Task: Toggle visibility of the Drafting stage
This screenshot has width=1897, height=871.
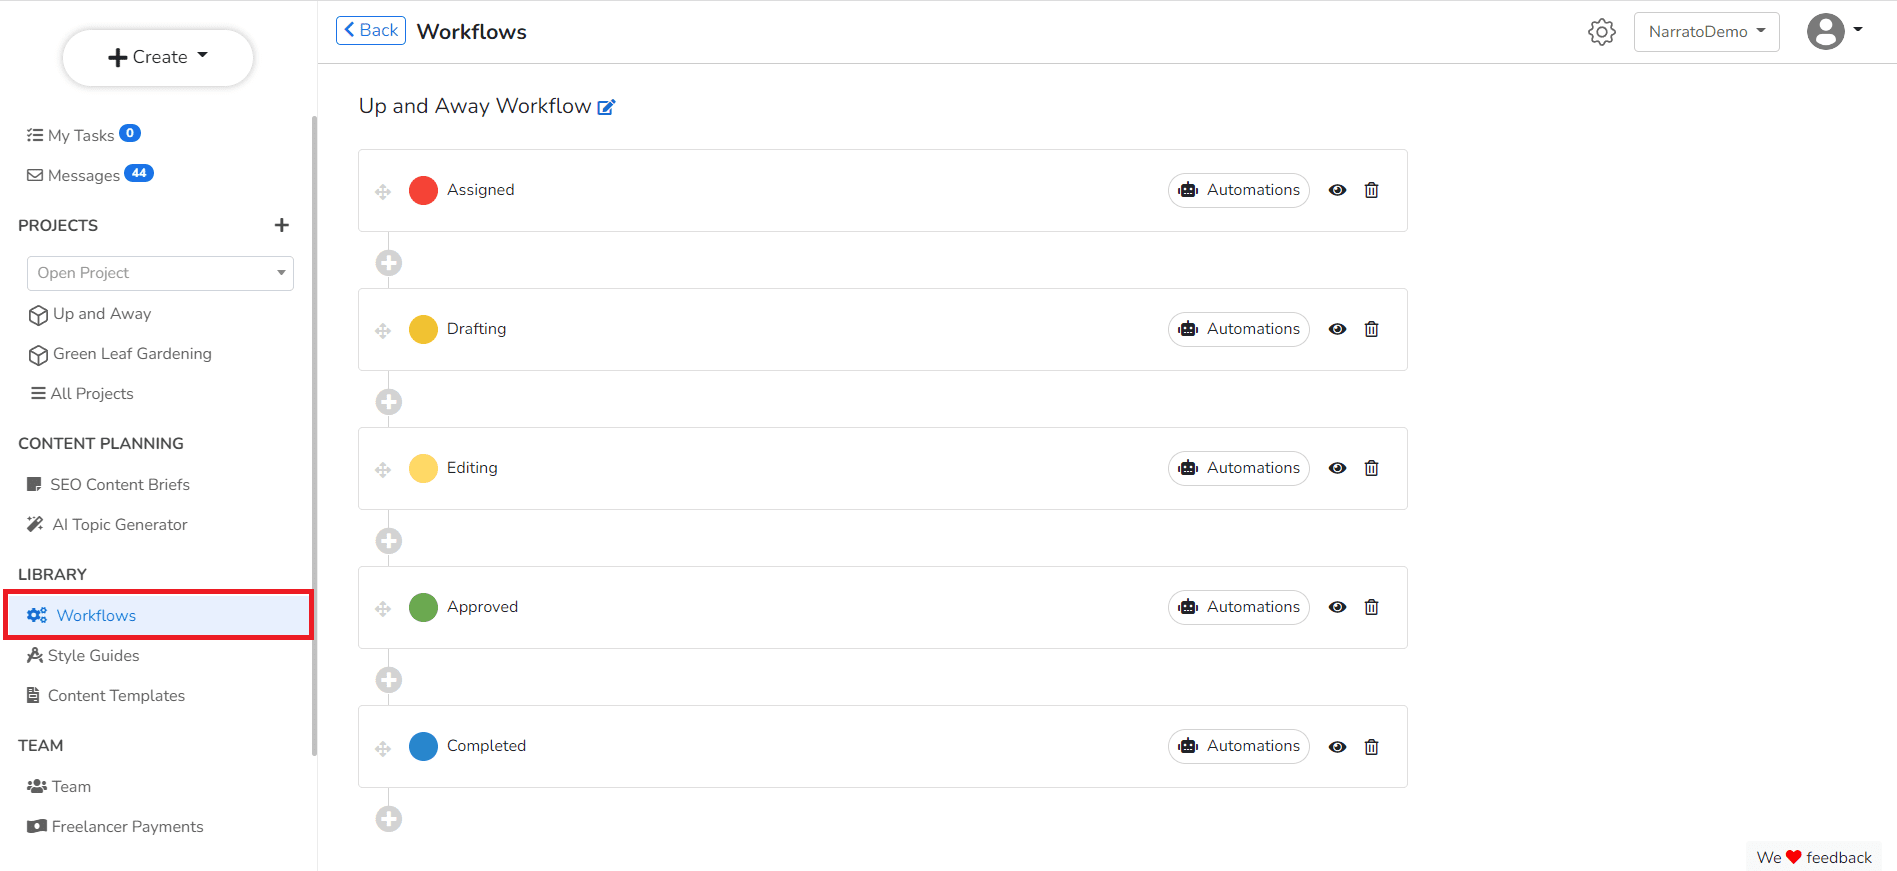Action: click(1337, 329)
